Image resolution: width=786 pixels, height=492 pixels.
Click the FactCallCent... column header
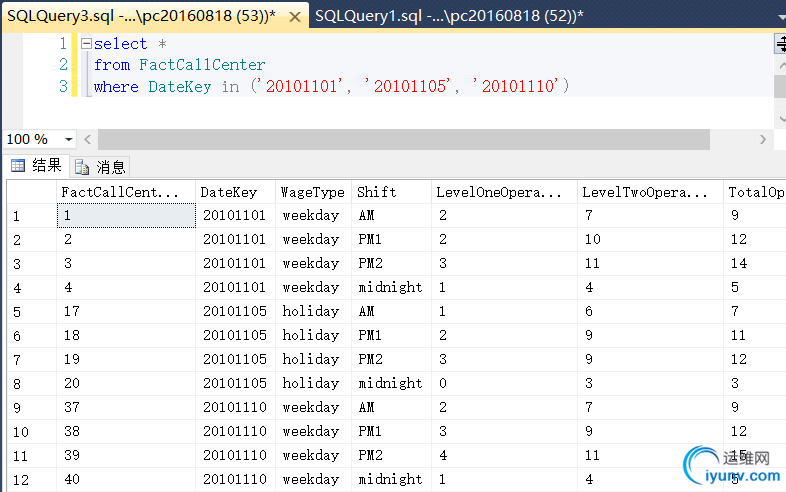[125, 192]
